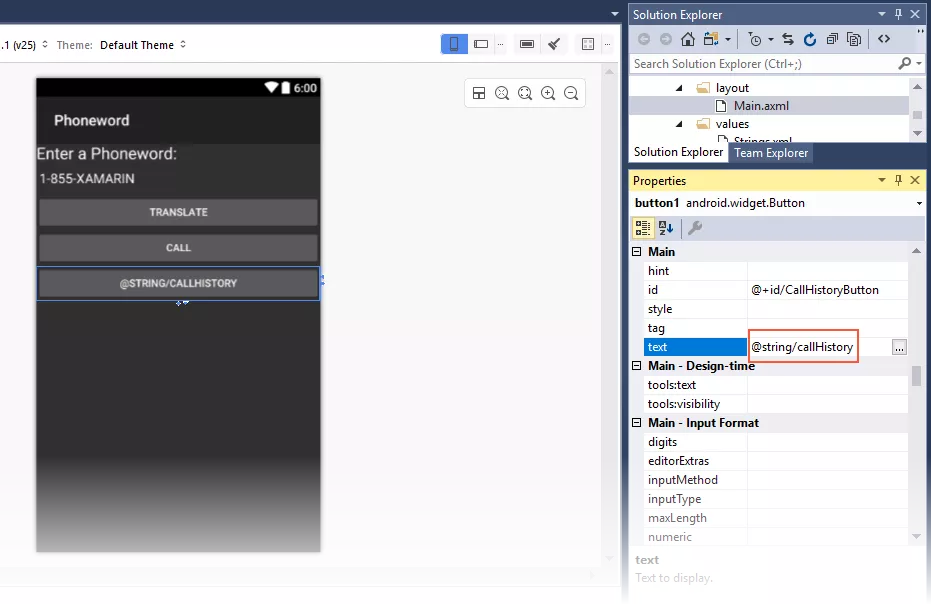Select the hint property row

[x=776, y=271]
